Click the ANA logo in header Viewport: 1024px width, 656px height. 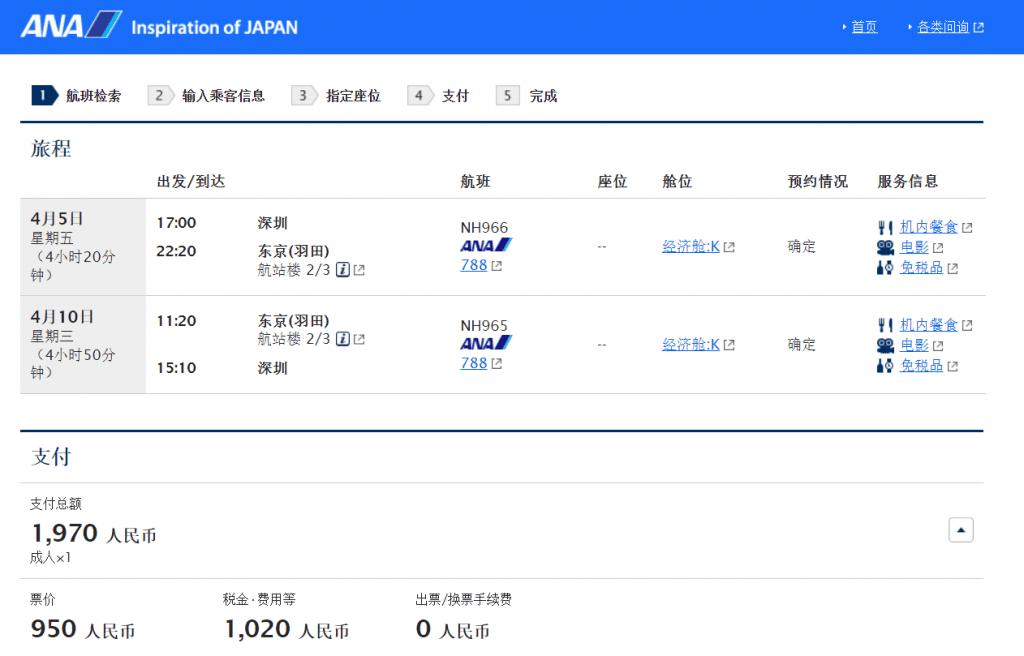tap(70, 25)
